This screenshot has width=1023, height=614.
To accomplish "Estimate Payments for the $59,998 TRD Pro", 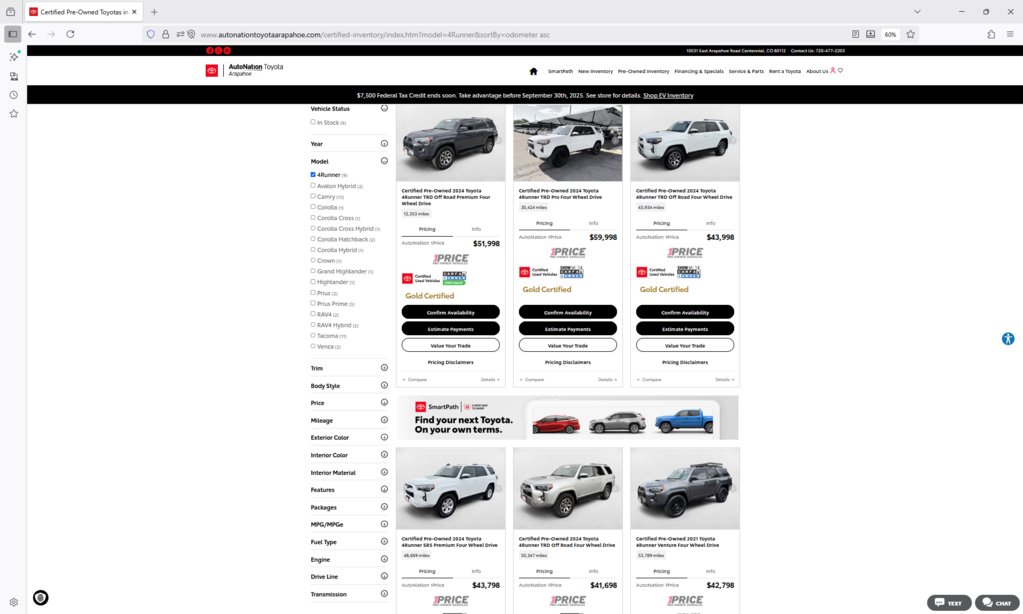I will coord(568,329).
